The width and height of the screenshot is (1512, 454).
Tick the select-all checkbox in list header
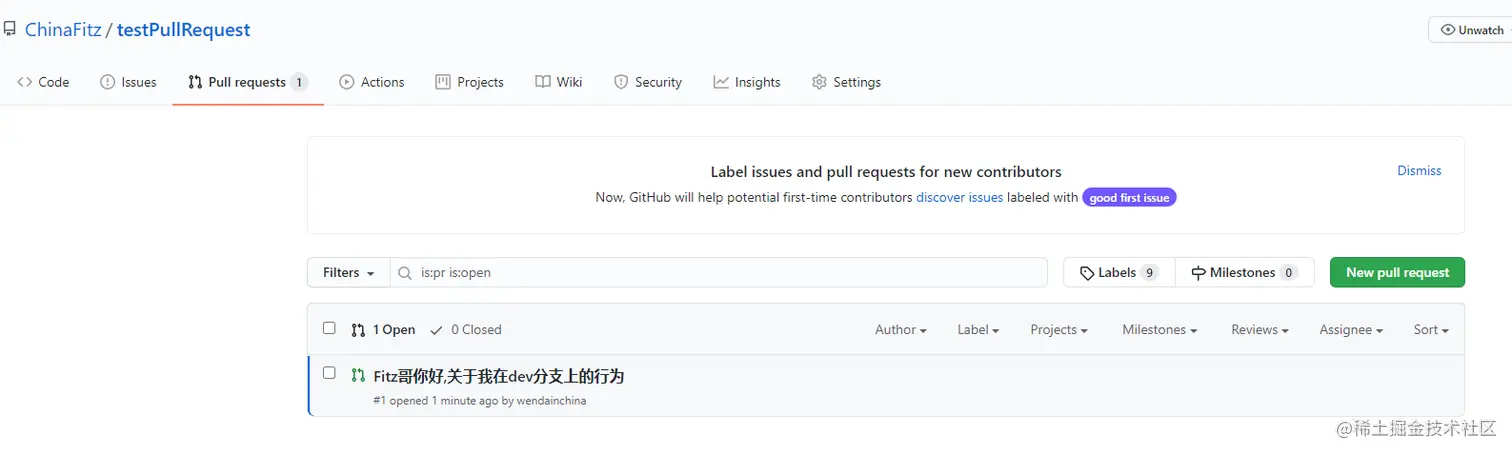[x=329, y=328]
